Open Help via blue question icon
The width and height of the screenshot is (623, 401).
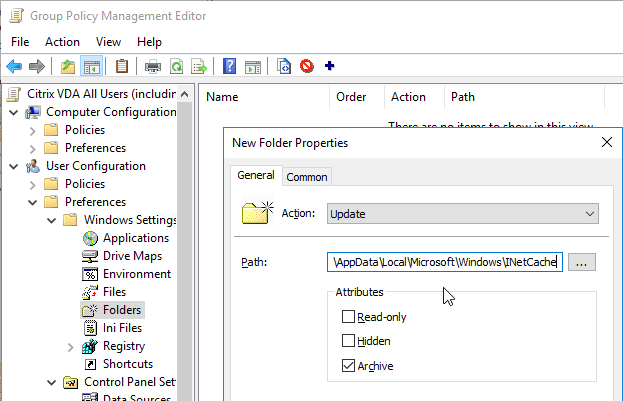click(229, 66)
